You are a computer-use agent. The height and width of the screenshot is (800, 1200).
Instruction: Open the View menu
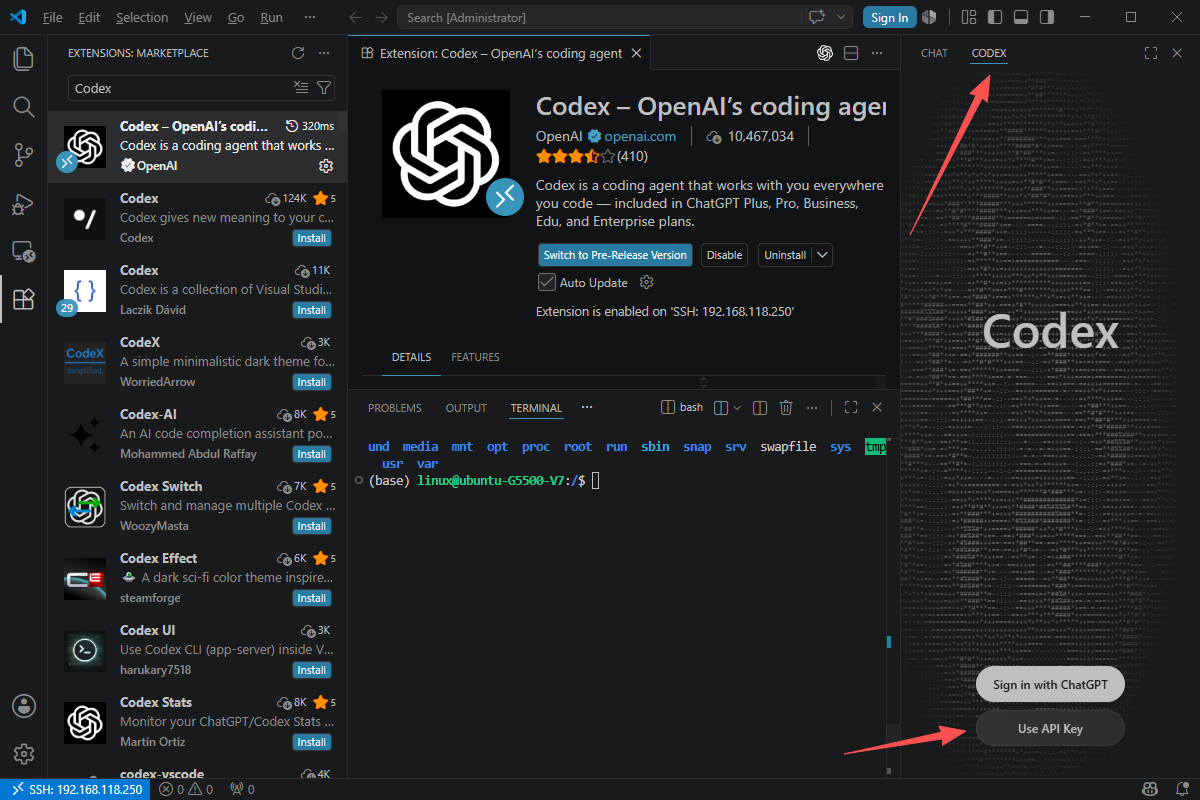pos(198,17)
